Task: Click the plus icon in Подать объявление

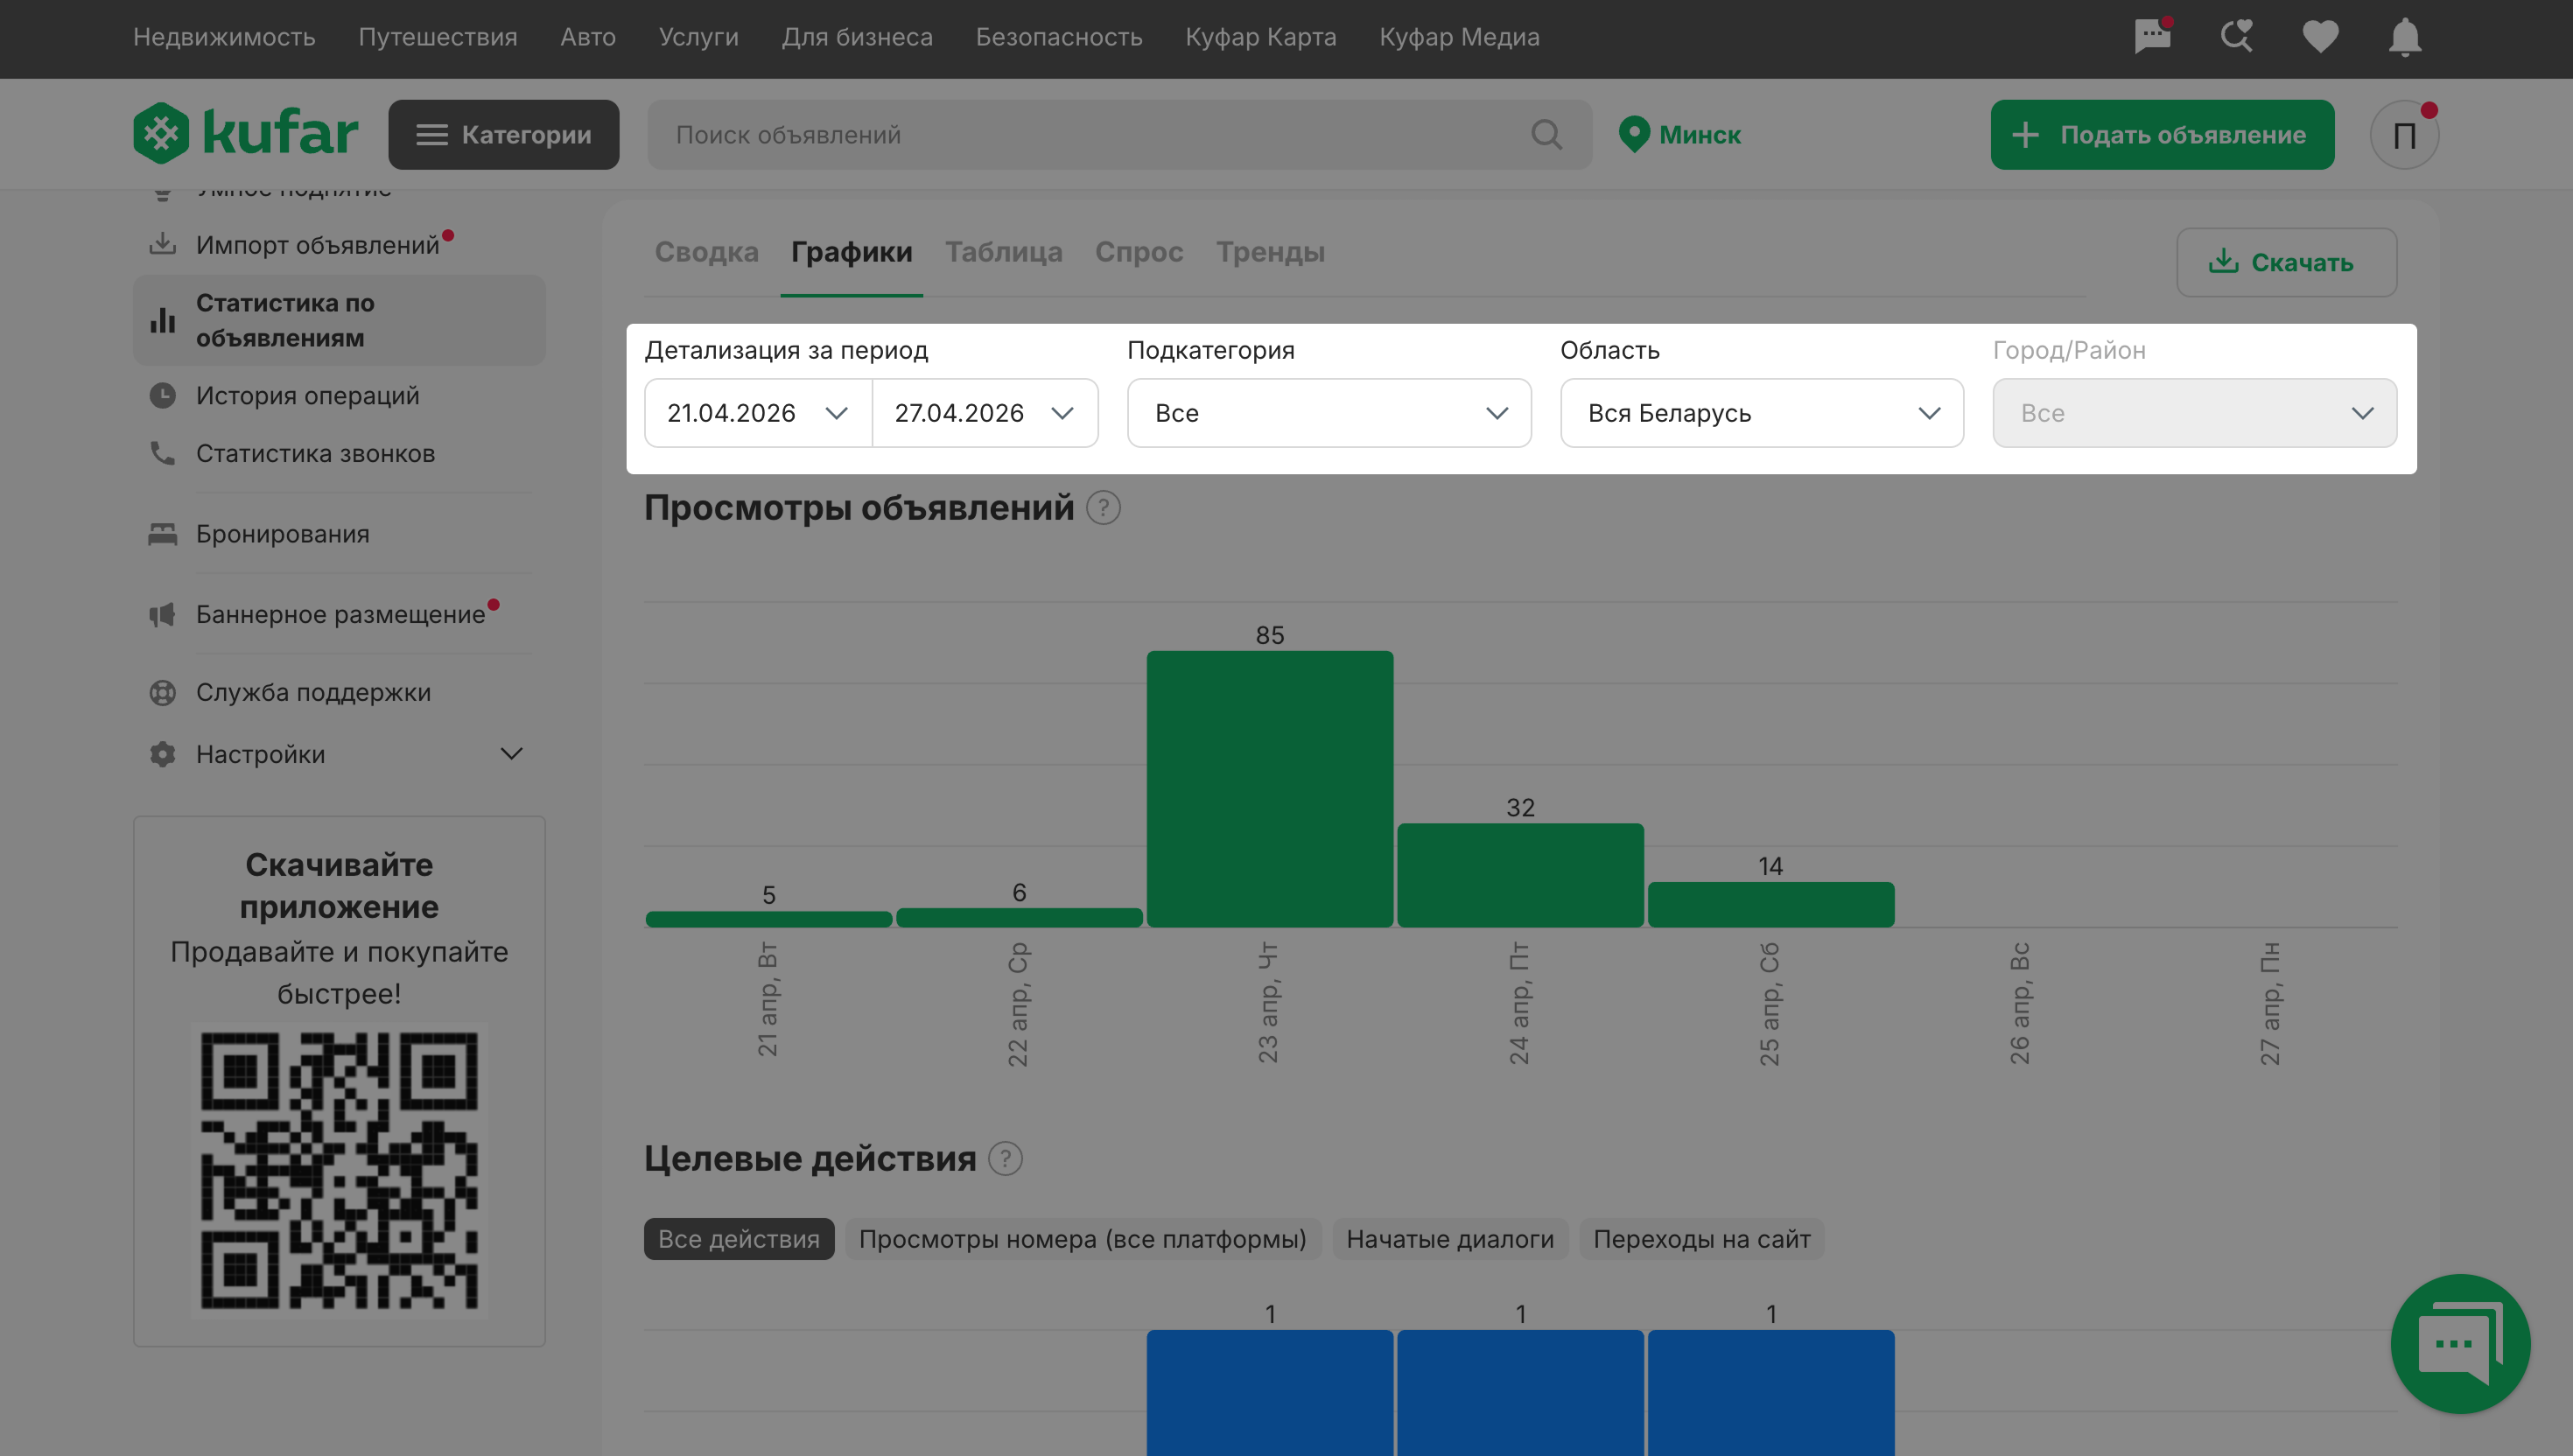Action: (x=2024, y=135)
